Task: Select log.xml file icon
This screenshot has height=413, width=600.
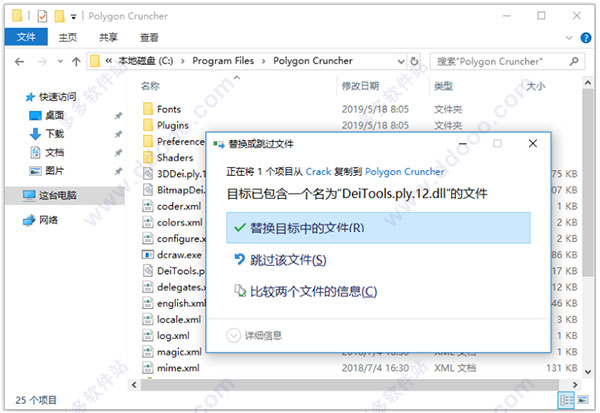Action: [148, 335]
